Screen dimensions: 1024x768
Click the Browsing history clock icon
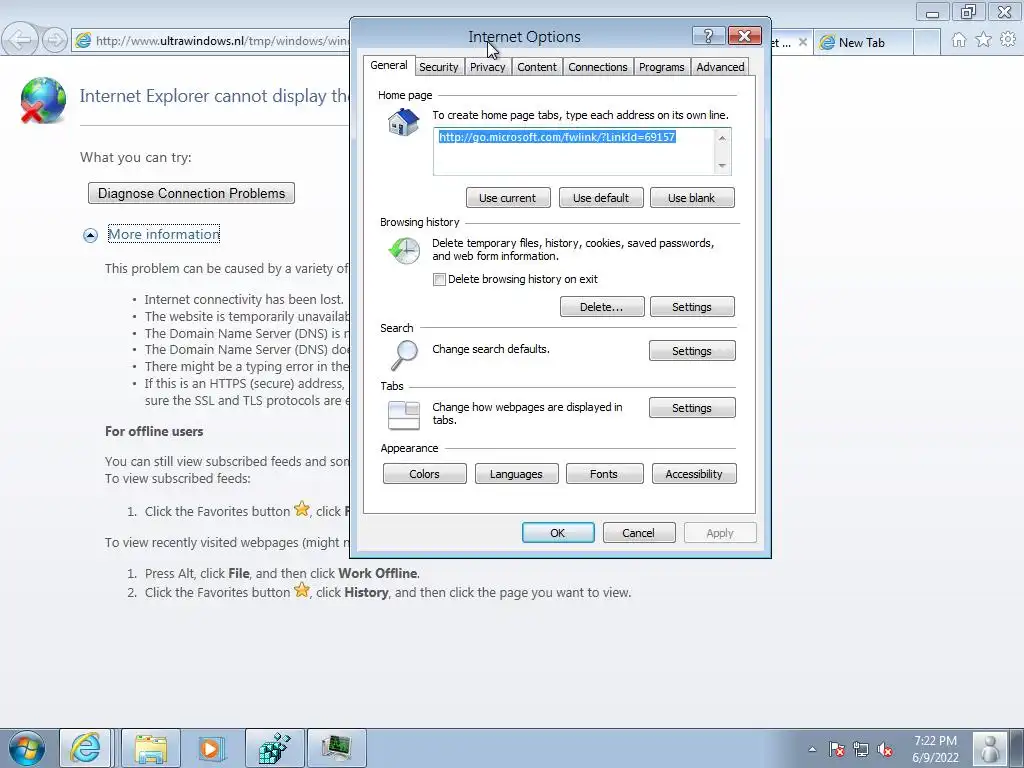[404, 251]
